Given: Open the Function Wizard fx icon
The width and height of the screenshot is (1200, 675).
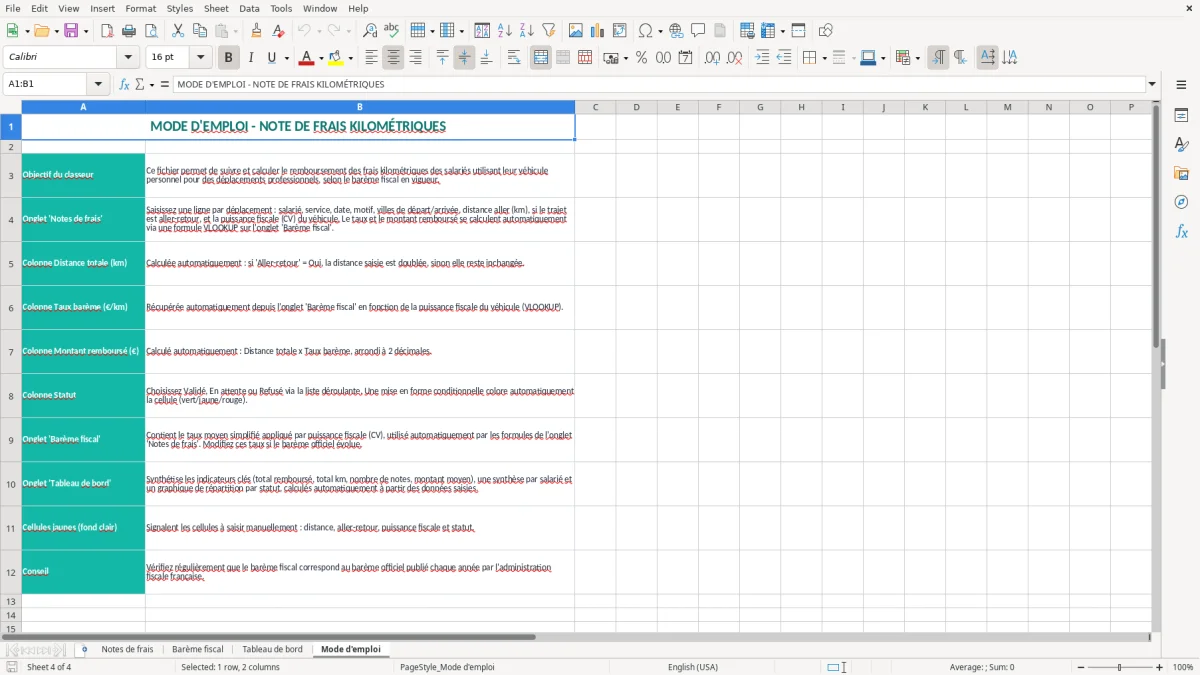Looking at the screenshot, I should [x=124, y=84].
